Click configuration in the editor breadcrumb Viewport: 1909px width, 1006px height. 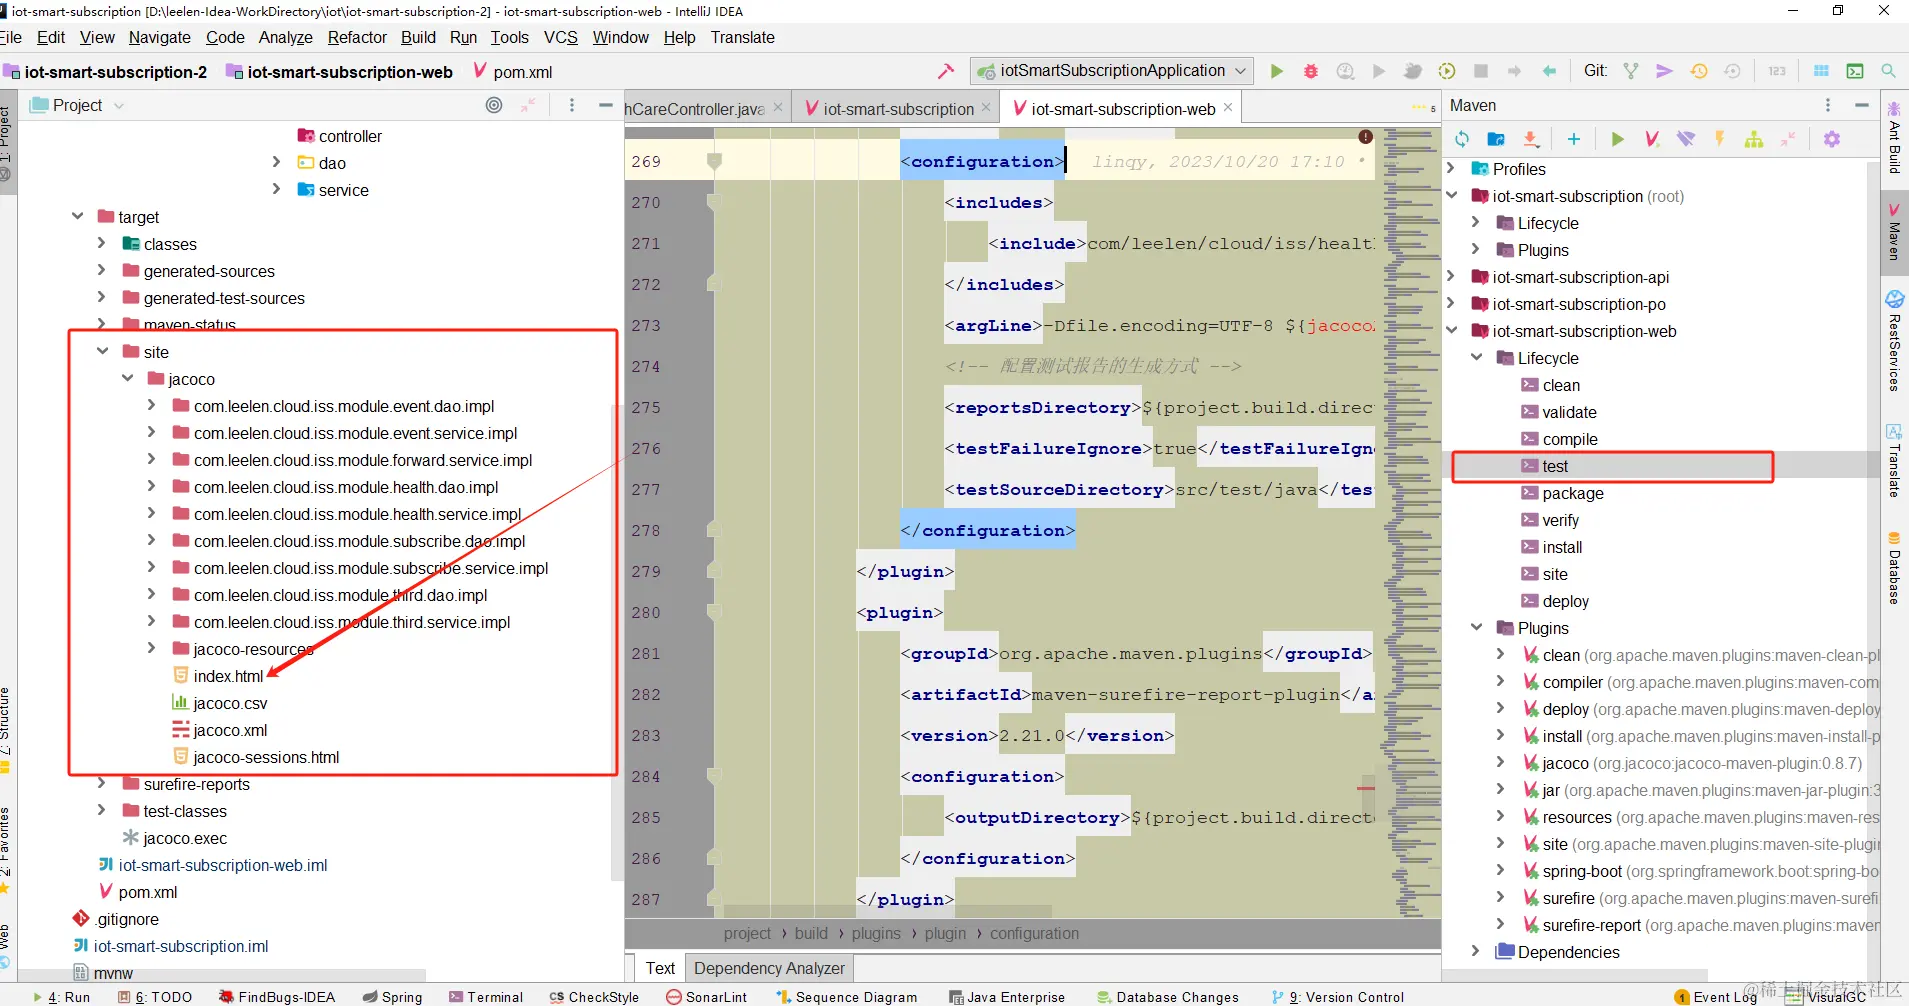(1034, 933)
